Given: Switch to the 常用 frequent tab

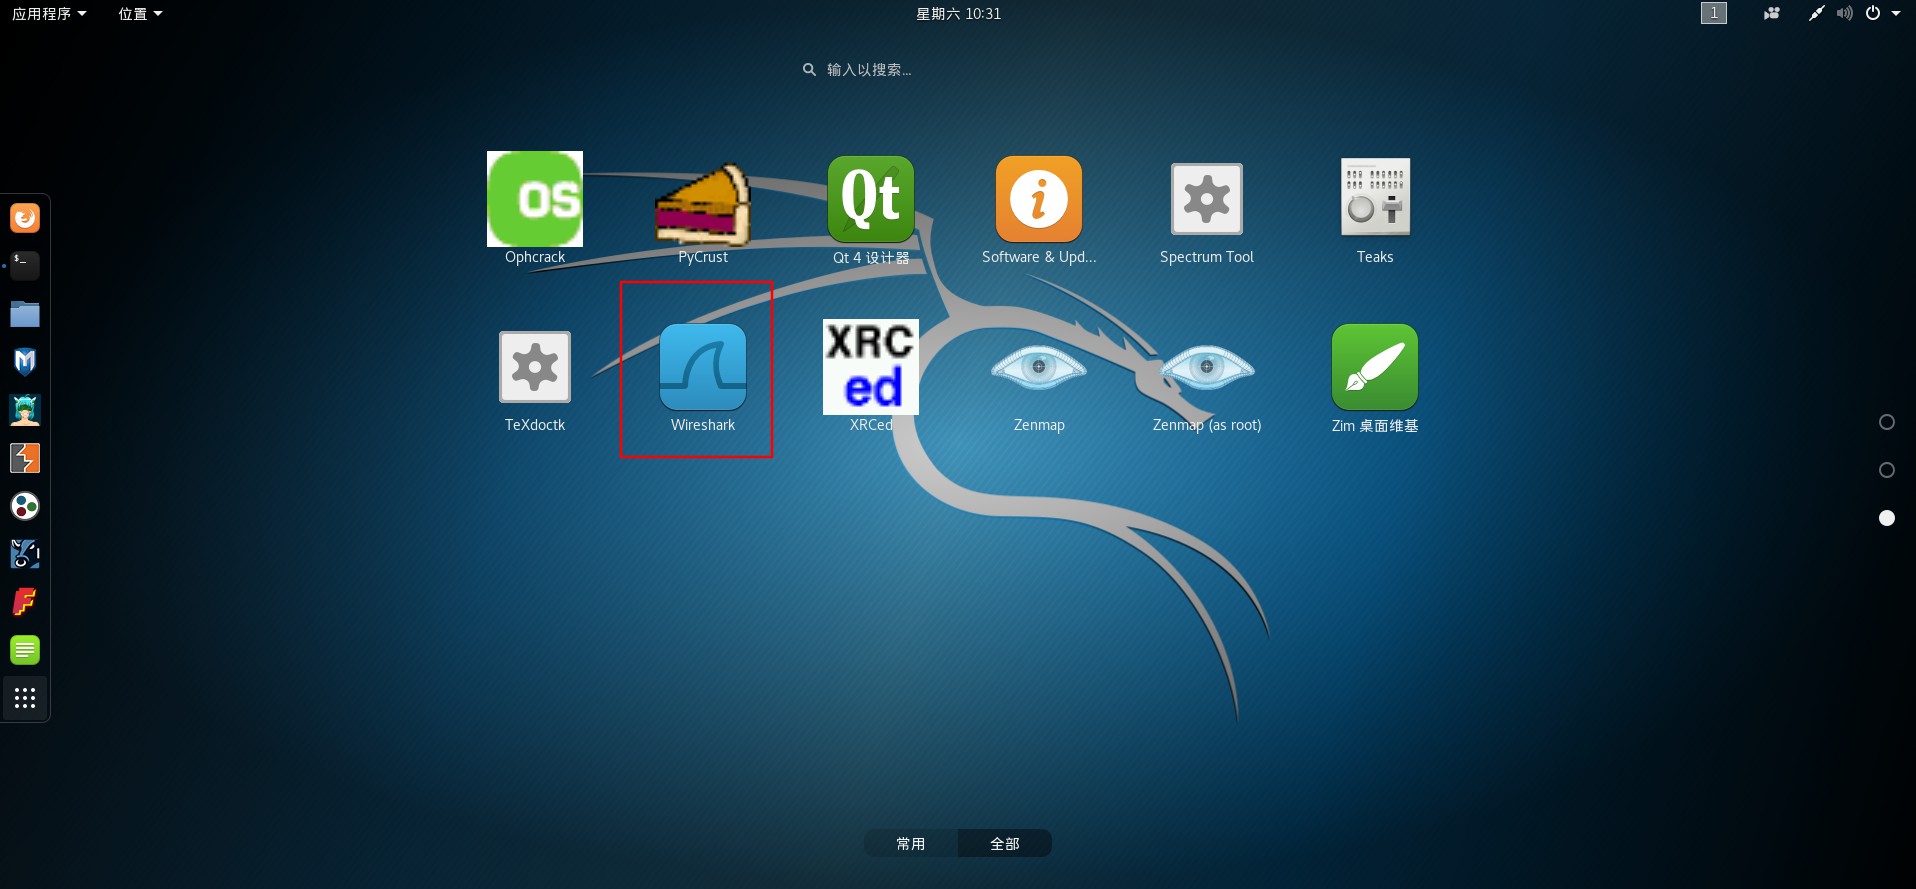Looking at the screenshot, I should pyautogui.click(x=911, y=843).
